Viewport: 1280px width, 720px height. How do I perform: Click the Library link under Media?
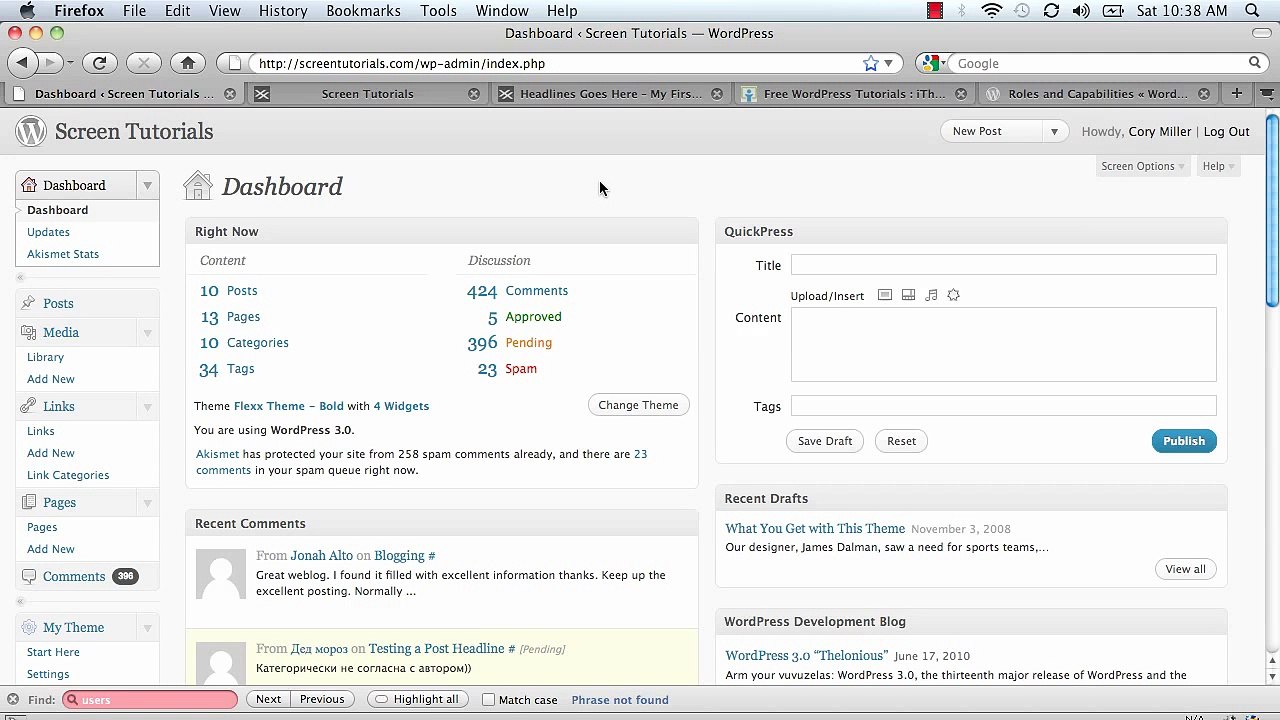tap(45, 357)
